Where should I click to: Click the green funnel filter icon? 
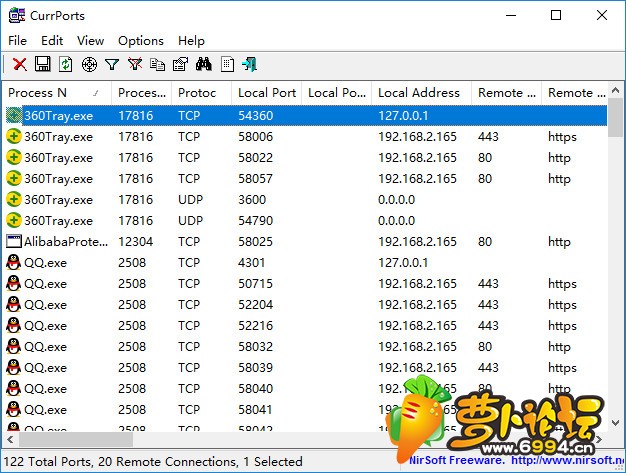pyautogui.click(x=112, y=64)
